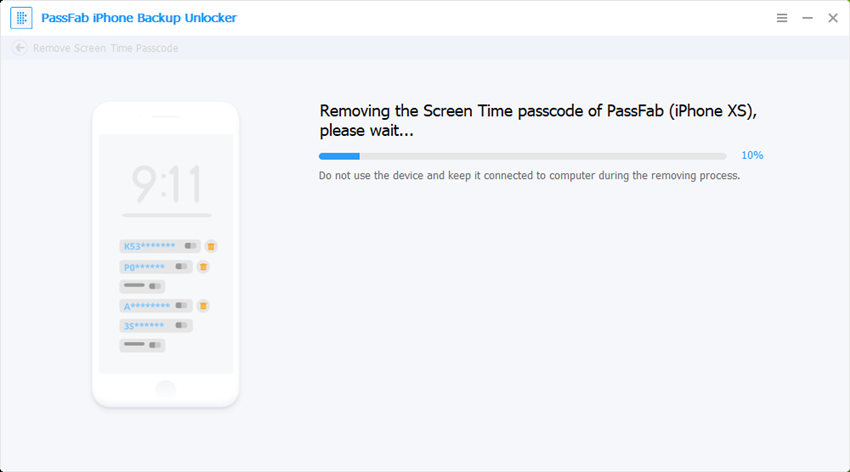Click the K53 masked passcode text
850x472 pixels.
click(x=149, y=246)
